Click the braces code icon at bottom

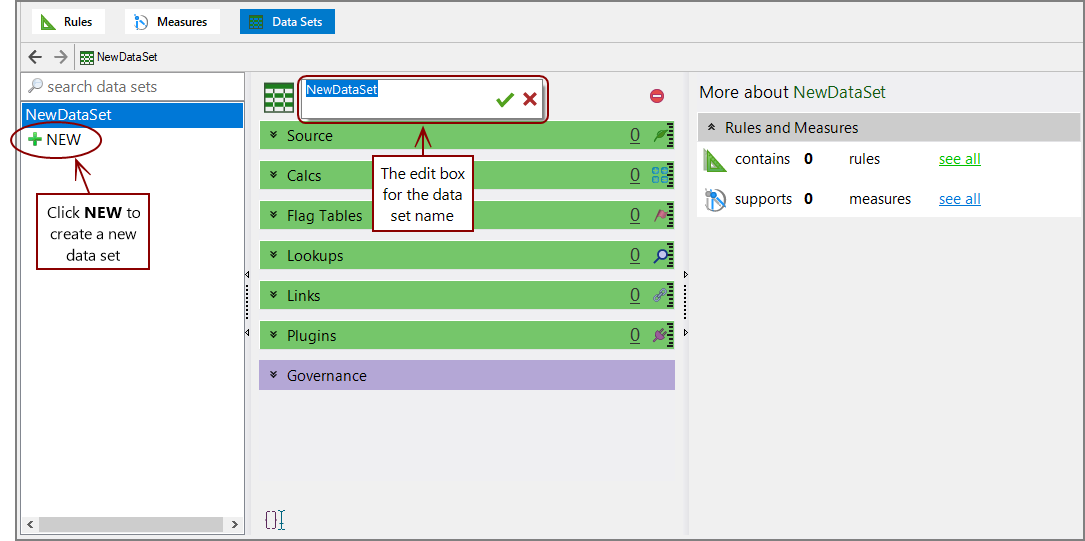(x=275, y=520)
